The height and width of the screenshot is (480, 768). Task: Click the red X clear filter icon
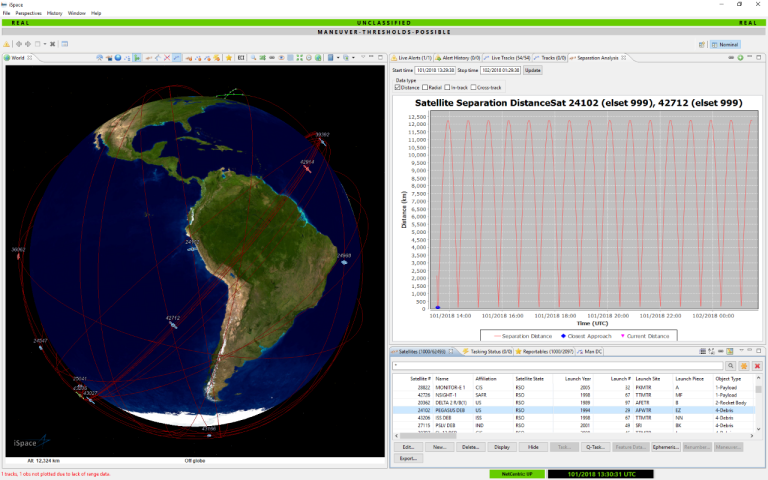point(757,365)
